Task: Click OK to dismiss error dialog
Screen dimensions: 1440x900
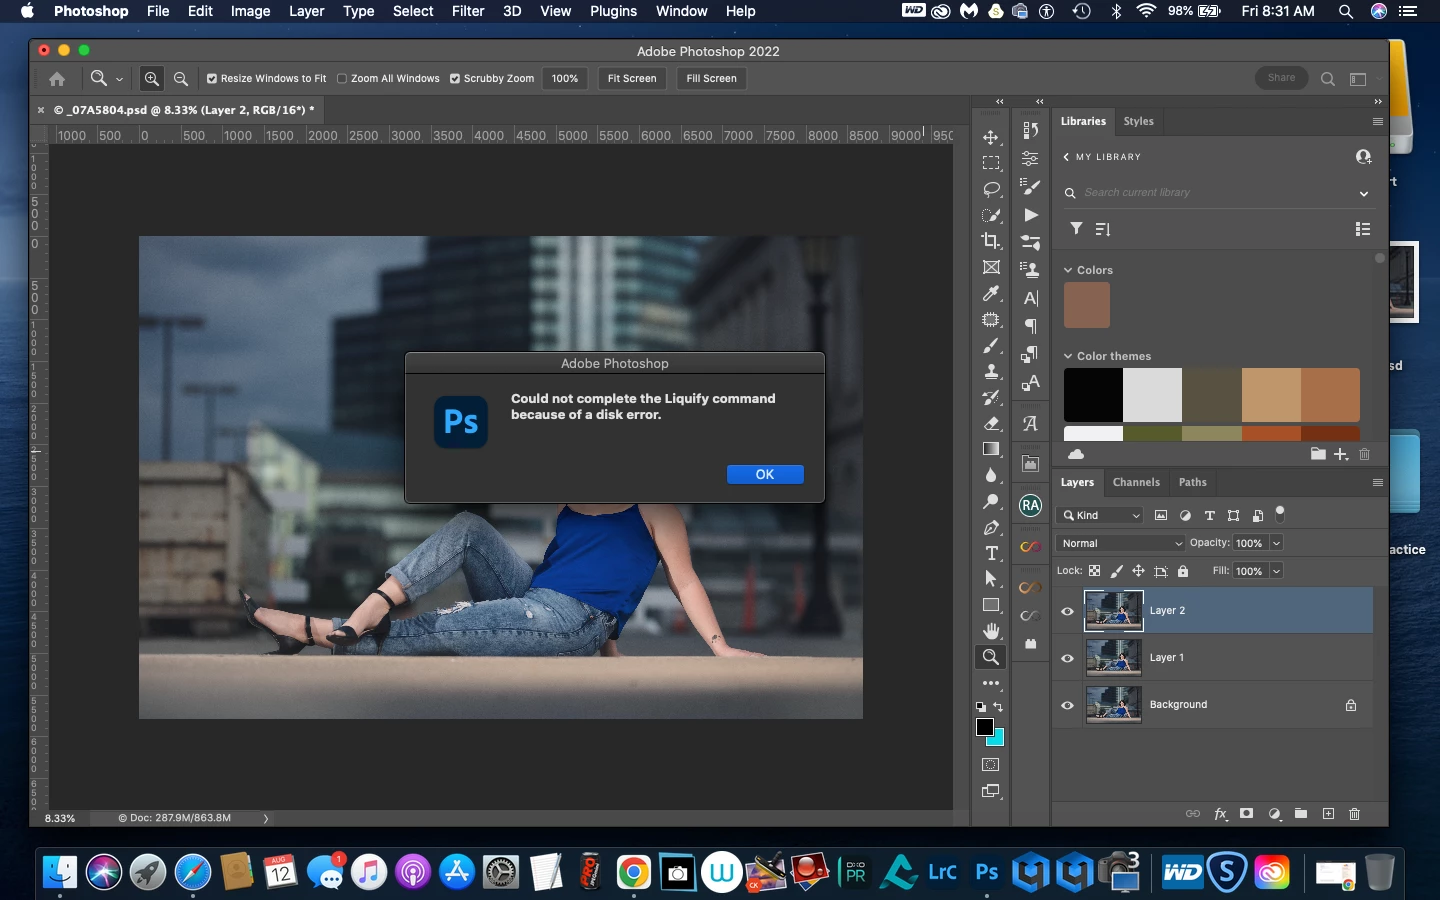Action: (764, 474)
